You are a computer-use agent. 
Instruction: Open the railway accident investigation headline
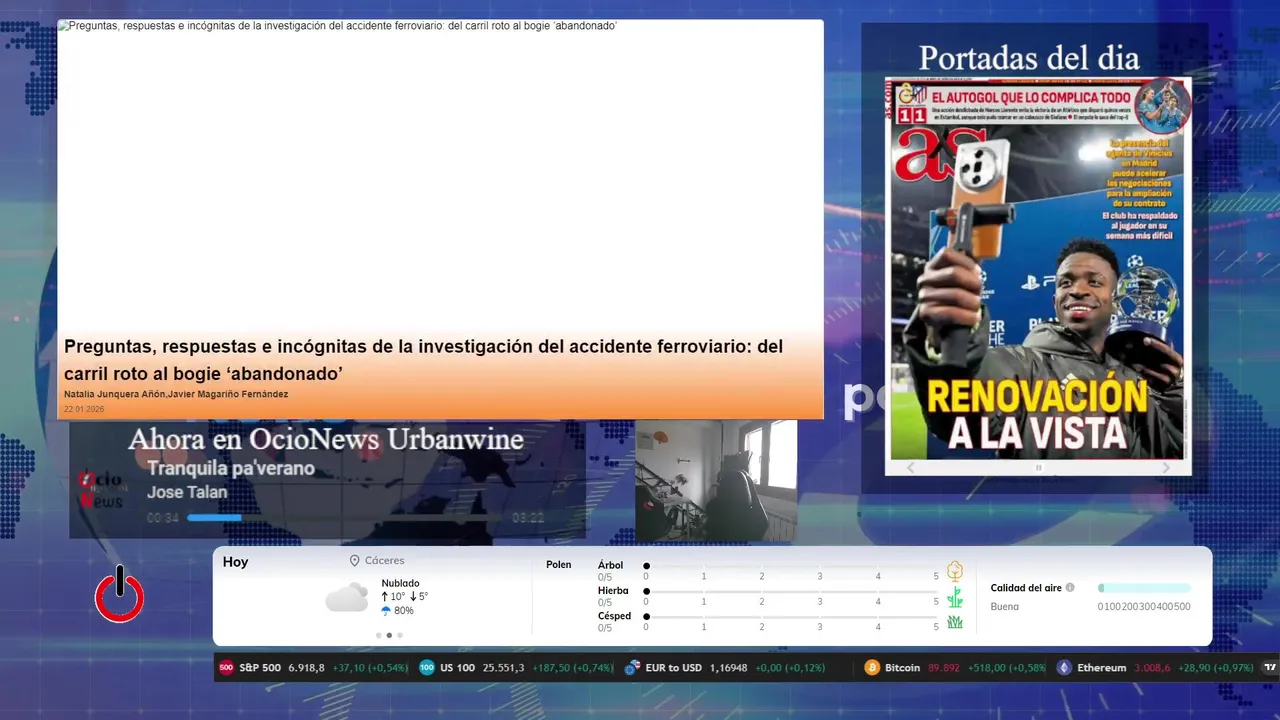423,360
